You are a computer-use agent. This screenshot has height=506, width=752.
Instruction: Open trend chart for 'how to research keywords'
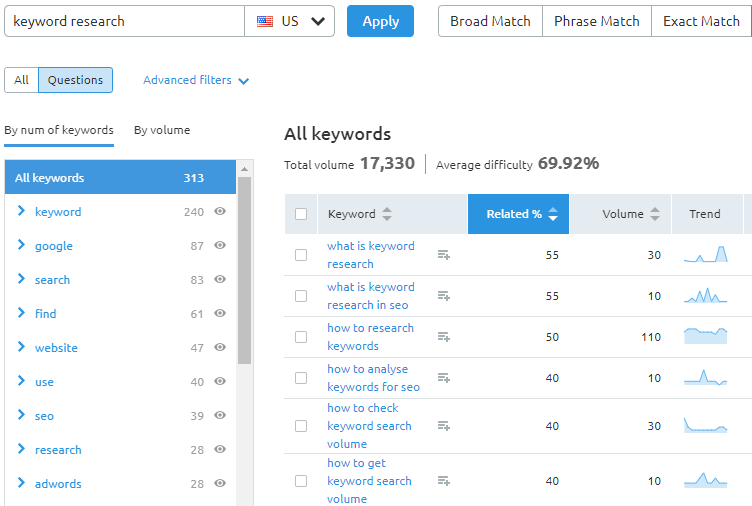705,336
